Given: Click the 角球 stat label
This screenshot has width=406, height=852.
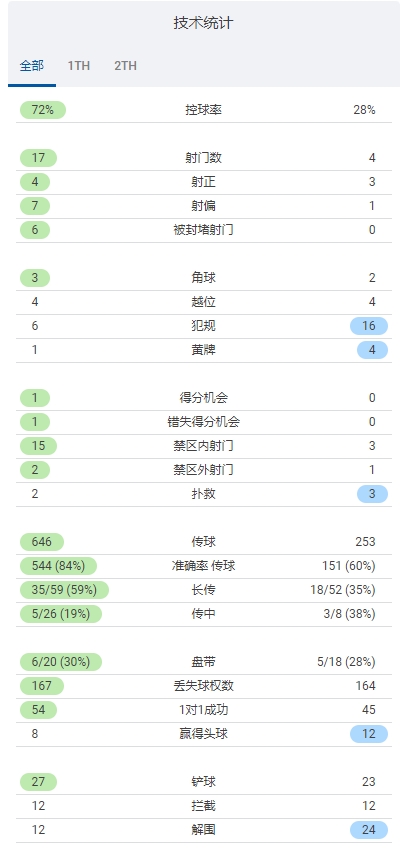Looking at the screenshot, I should (x=203, y=278).
